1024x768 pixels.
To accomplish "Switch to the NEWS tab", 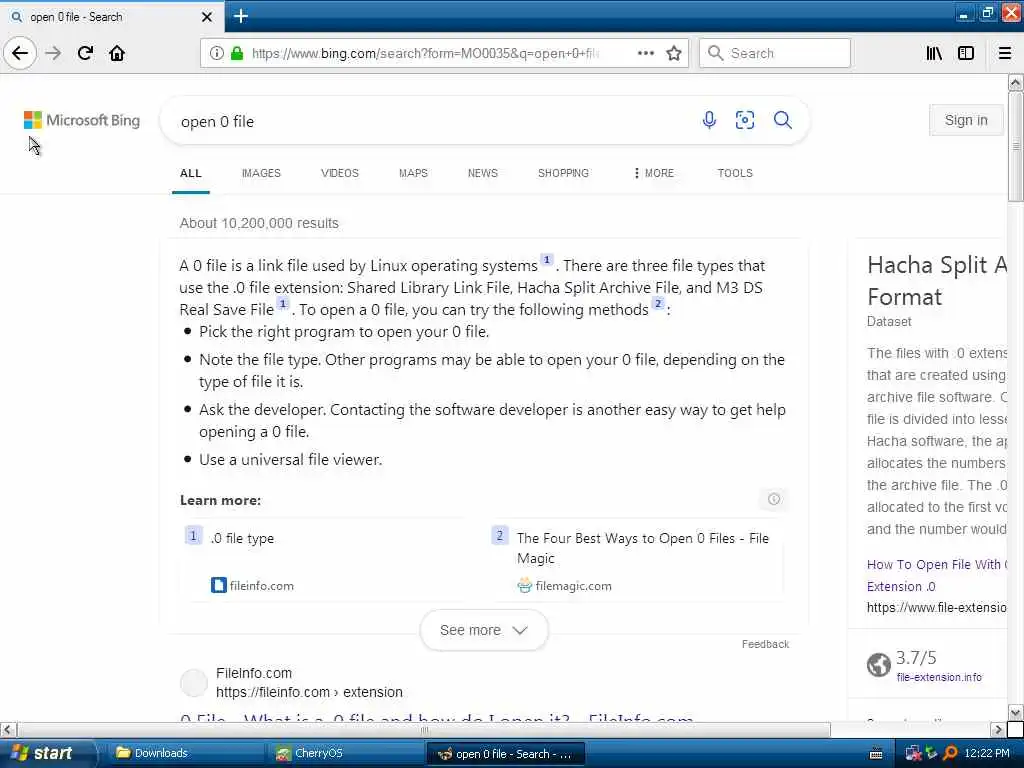I will click(483, 173).
